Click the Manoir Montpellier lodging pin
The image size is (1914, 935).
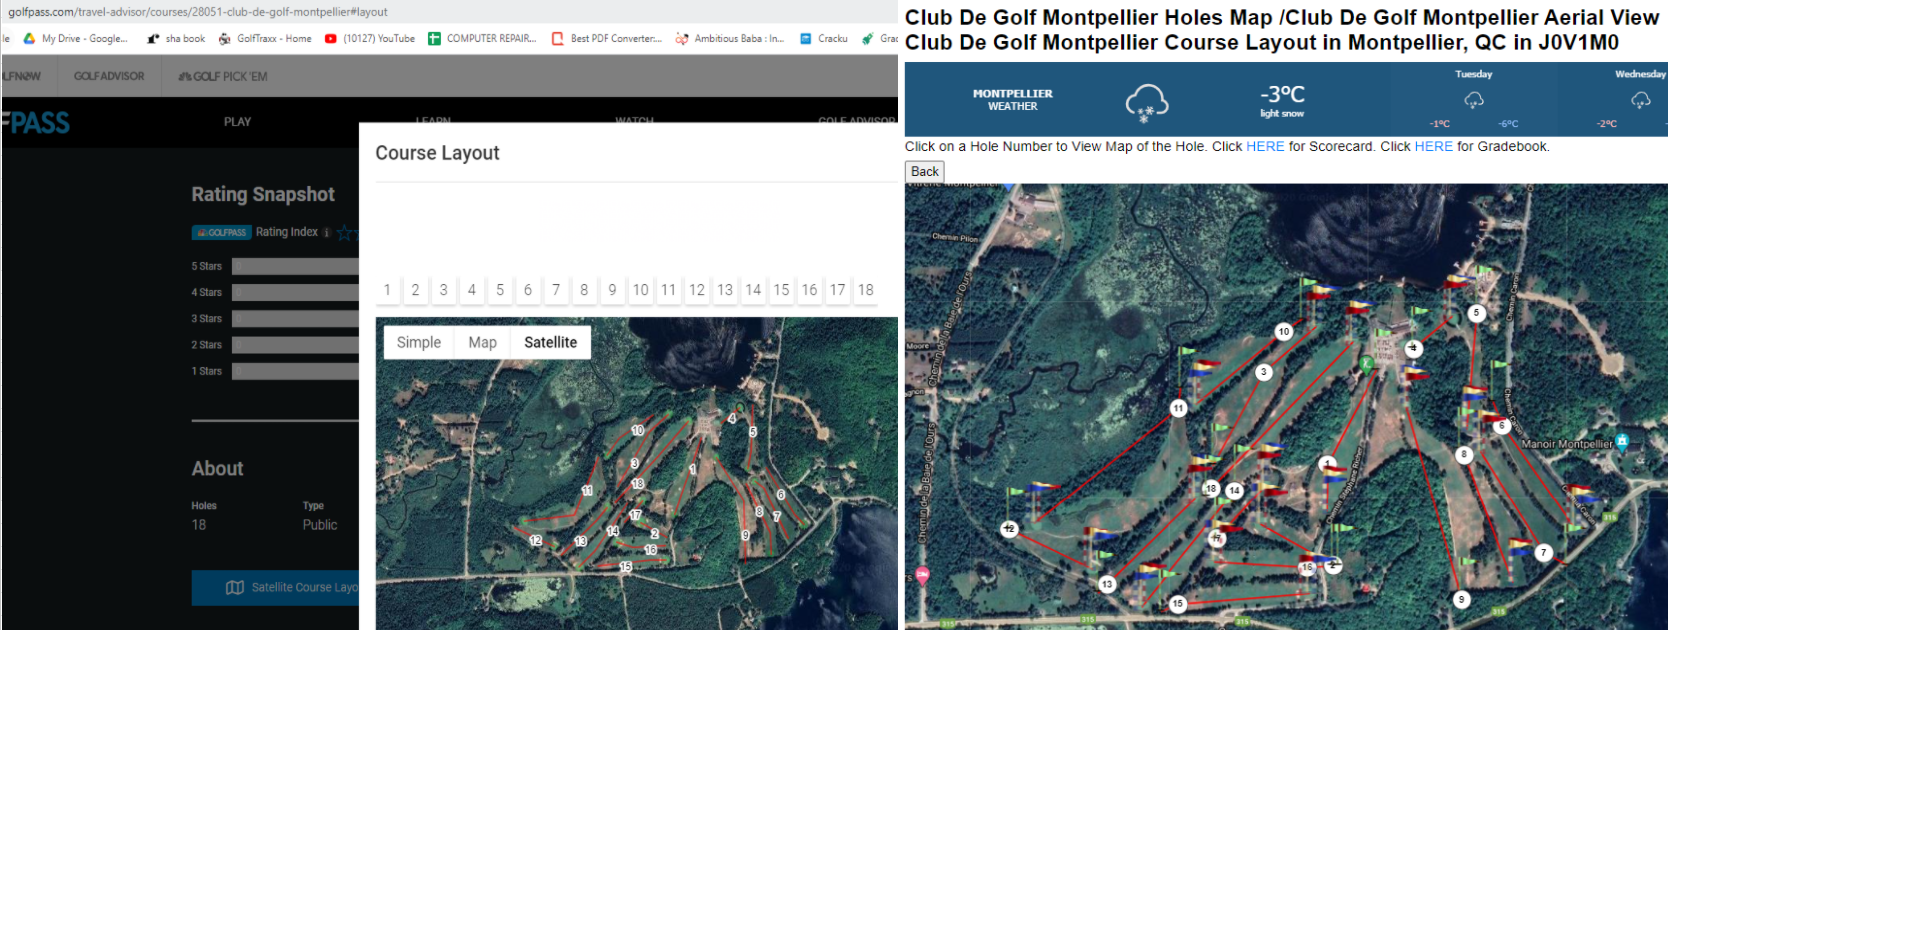coord(1622,441)
